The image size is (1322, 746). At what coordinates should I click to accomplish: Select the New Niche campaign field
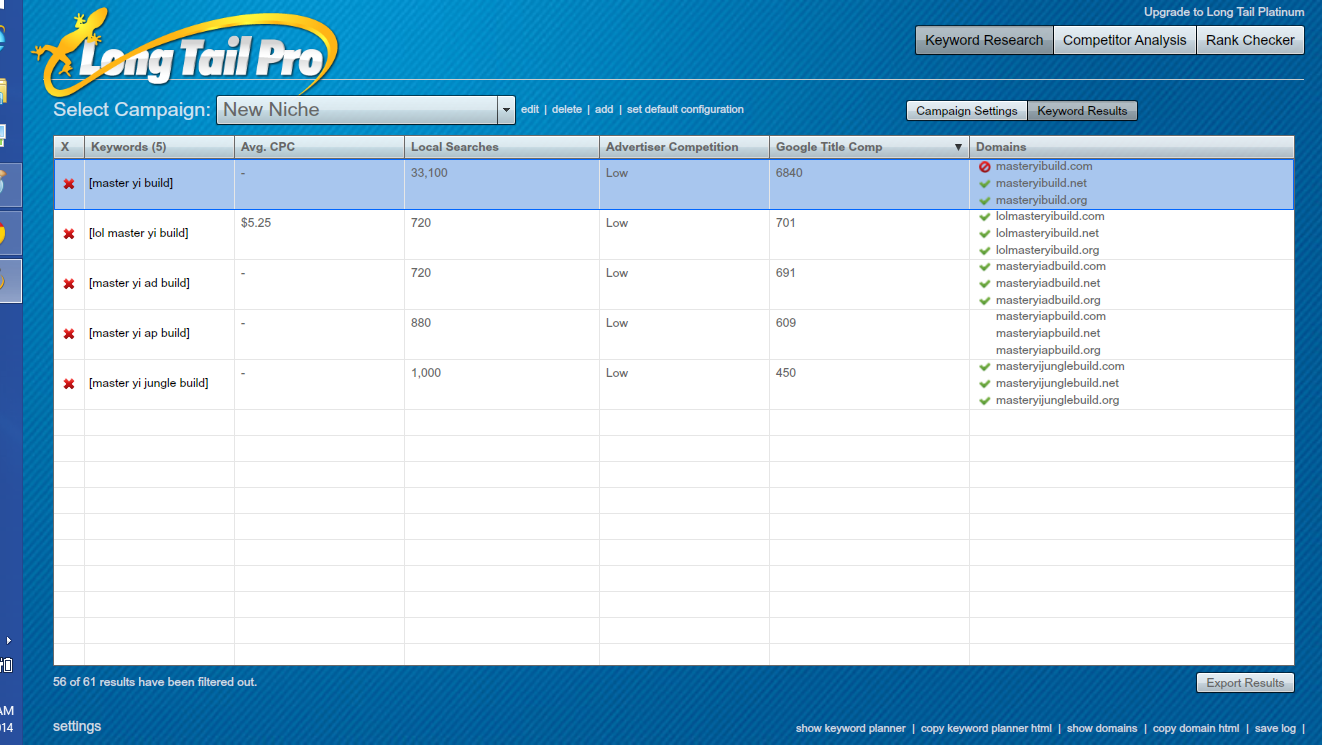357,110
